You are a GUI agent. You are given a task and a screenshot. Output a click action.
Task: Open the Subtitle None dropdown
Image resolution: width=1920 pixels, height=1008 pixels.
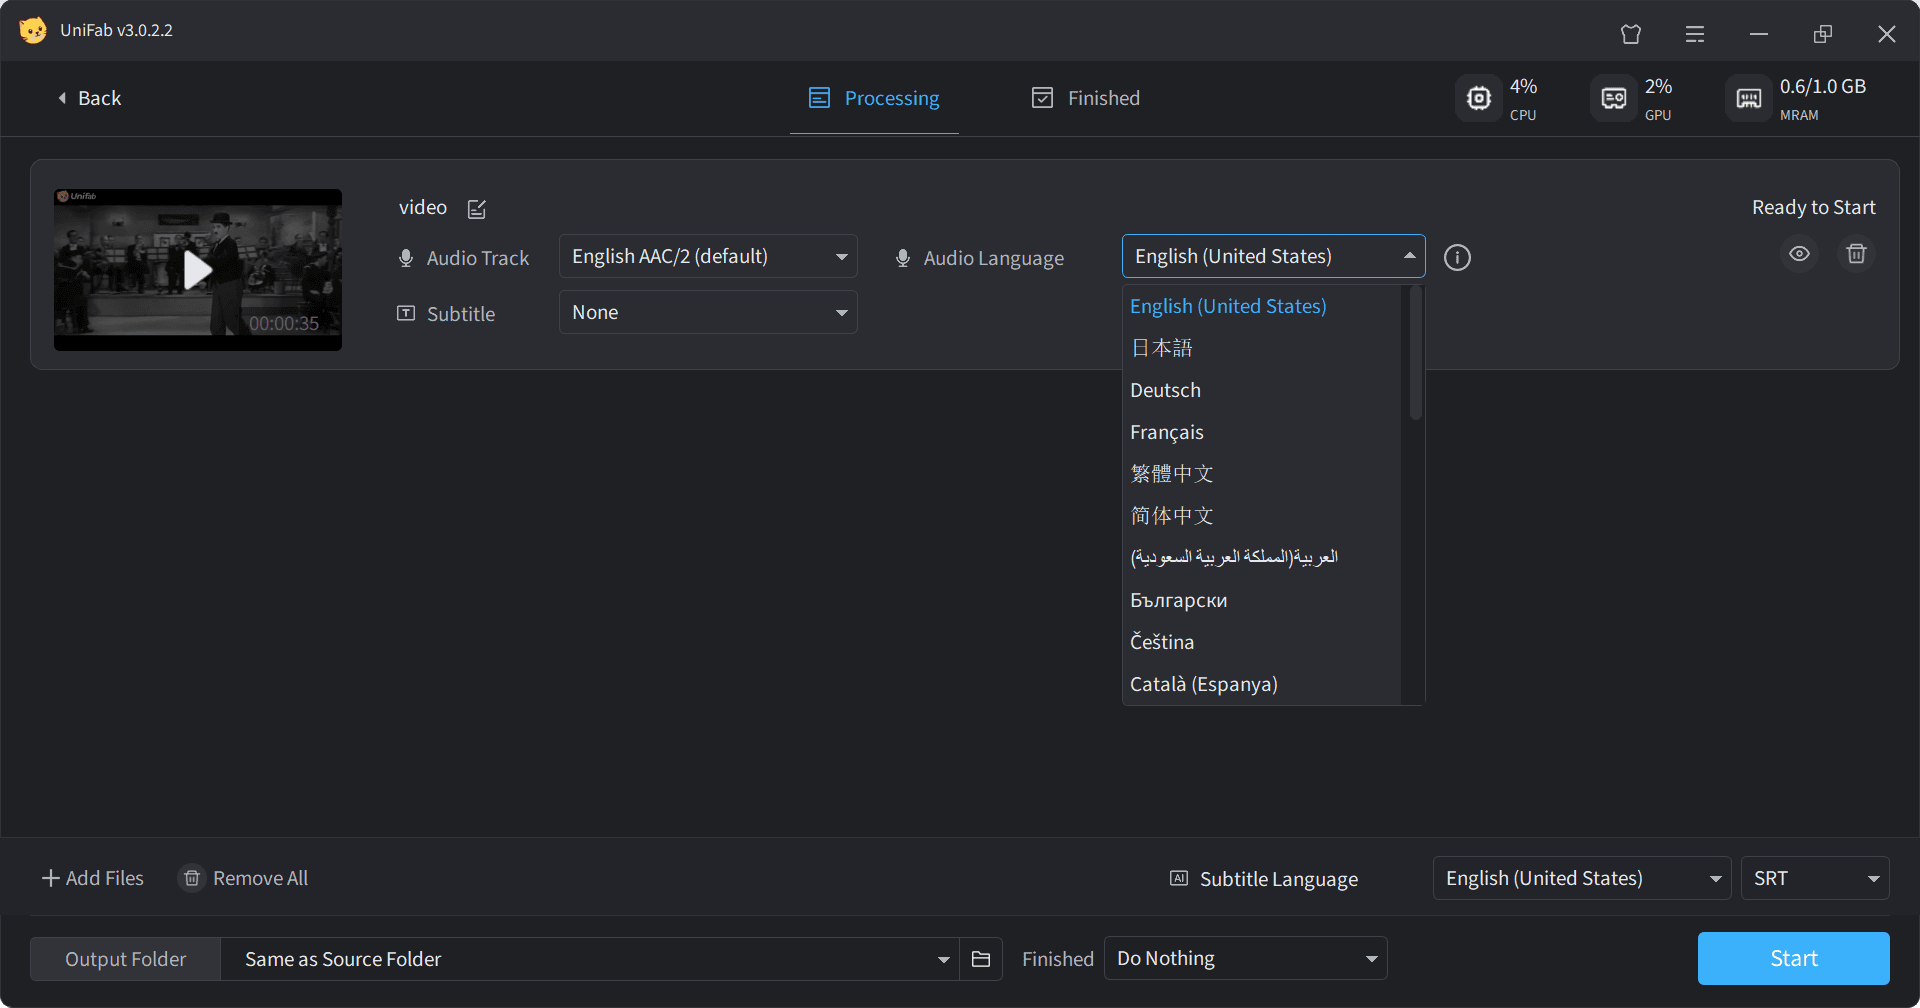coord(708,312)
